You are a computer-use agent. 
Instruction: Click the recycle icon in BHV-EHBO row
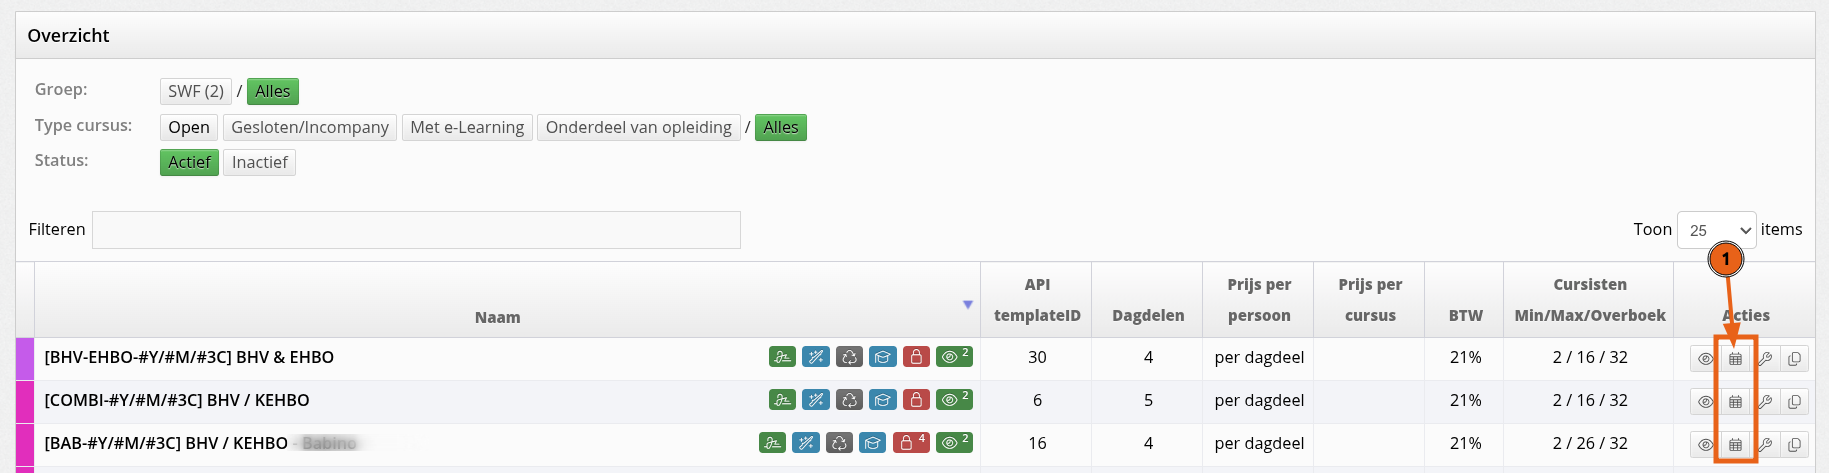coord(849,357)
